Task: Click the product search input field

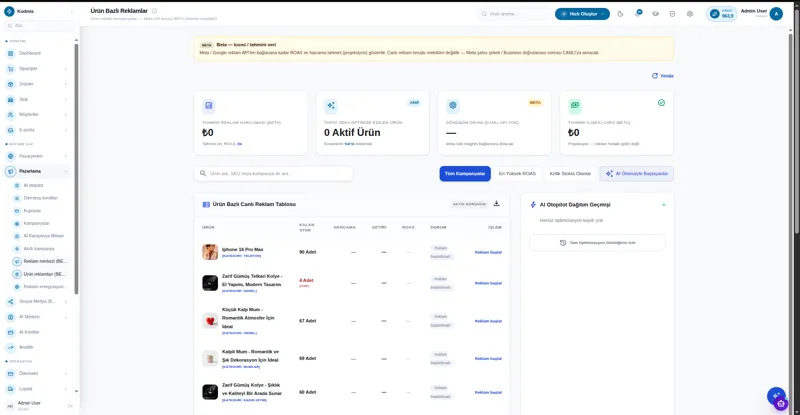Action: click(273, 174)
